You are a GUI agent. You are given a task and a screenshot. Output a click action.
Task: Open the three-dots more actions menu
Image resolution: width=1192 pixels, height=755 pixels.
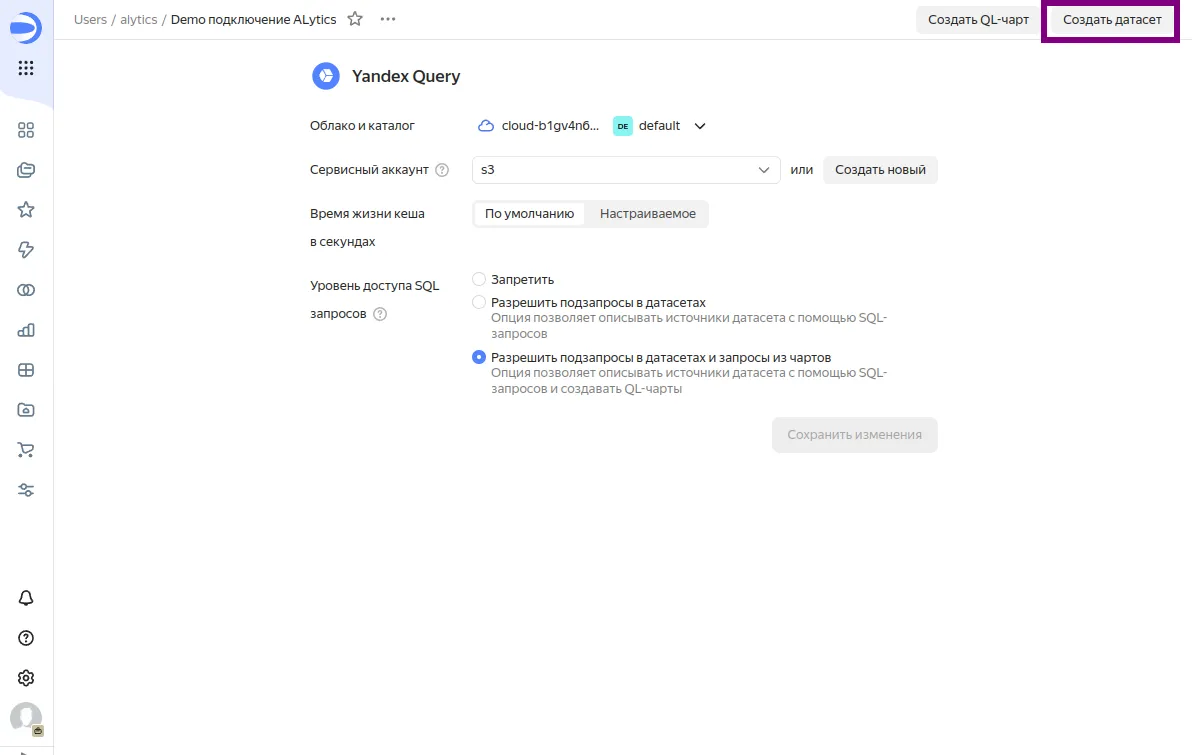coord(388,19)
